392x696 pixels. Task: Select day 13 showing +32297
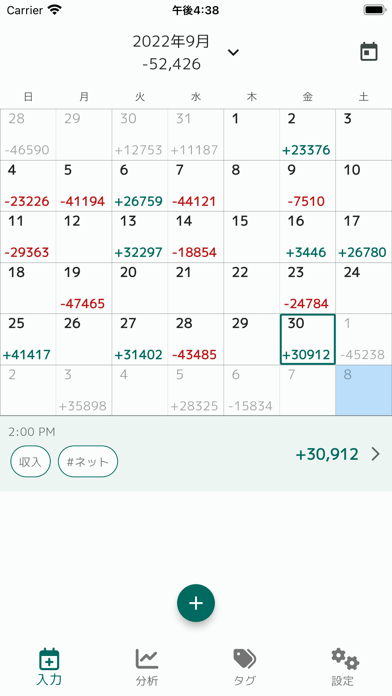coord(140,237)
